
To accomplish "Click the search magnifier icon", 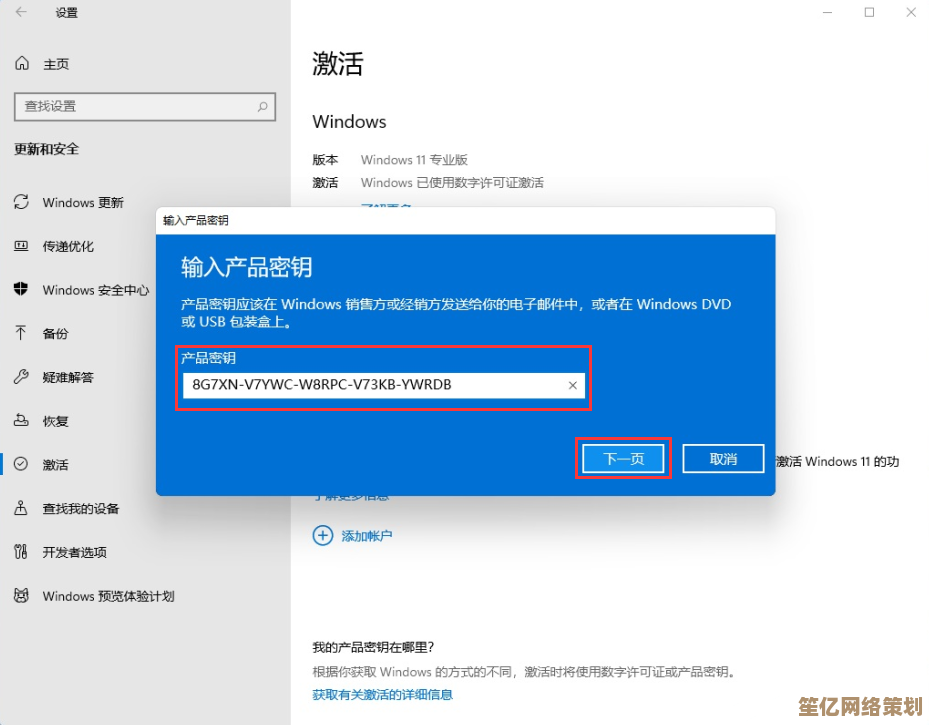I will [x=263, y=106].
